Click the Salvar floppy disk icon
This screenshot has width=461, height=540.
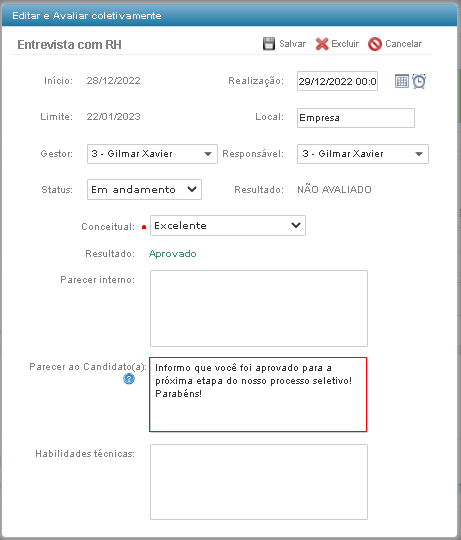click(269, 44)
